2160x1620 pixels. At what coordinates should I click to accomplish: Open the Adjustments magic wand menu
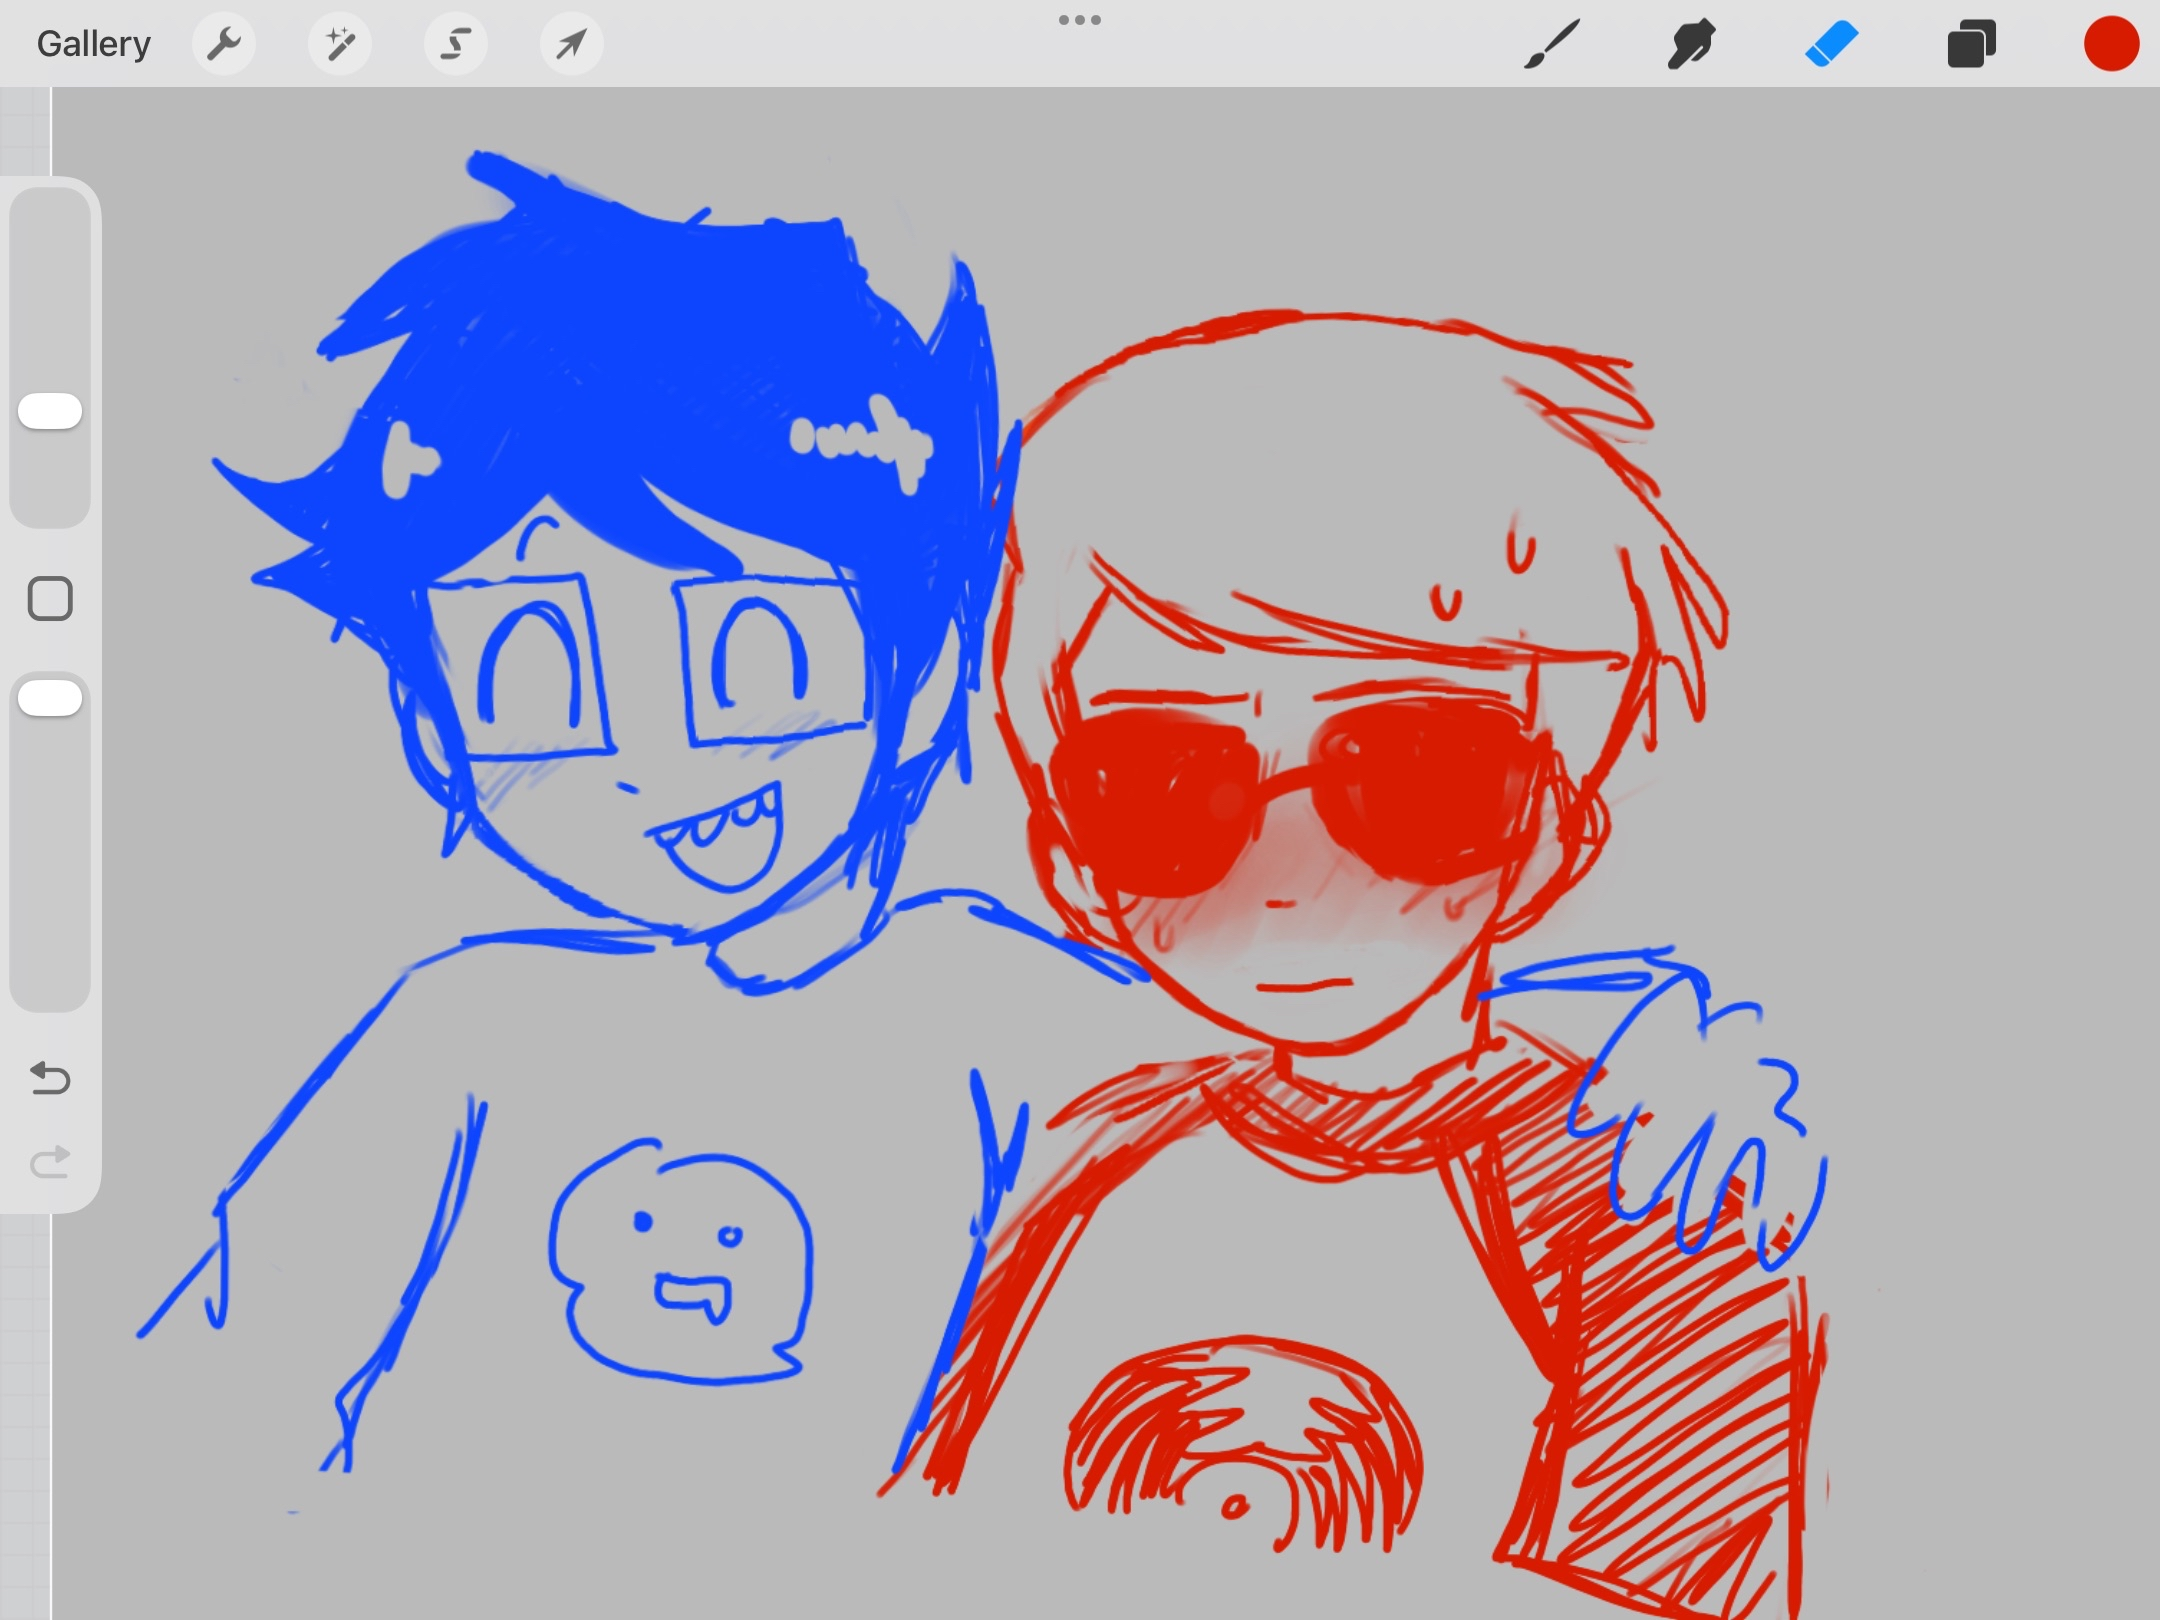tap(340, 44)
